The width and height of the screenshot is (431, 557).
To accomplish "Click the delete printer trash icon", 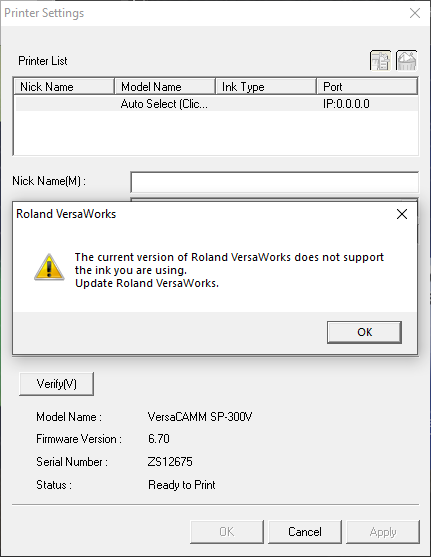I will click(x=407, y=60).
